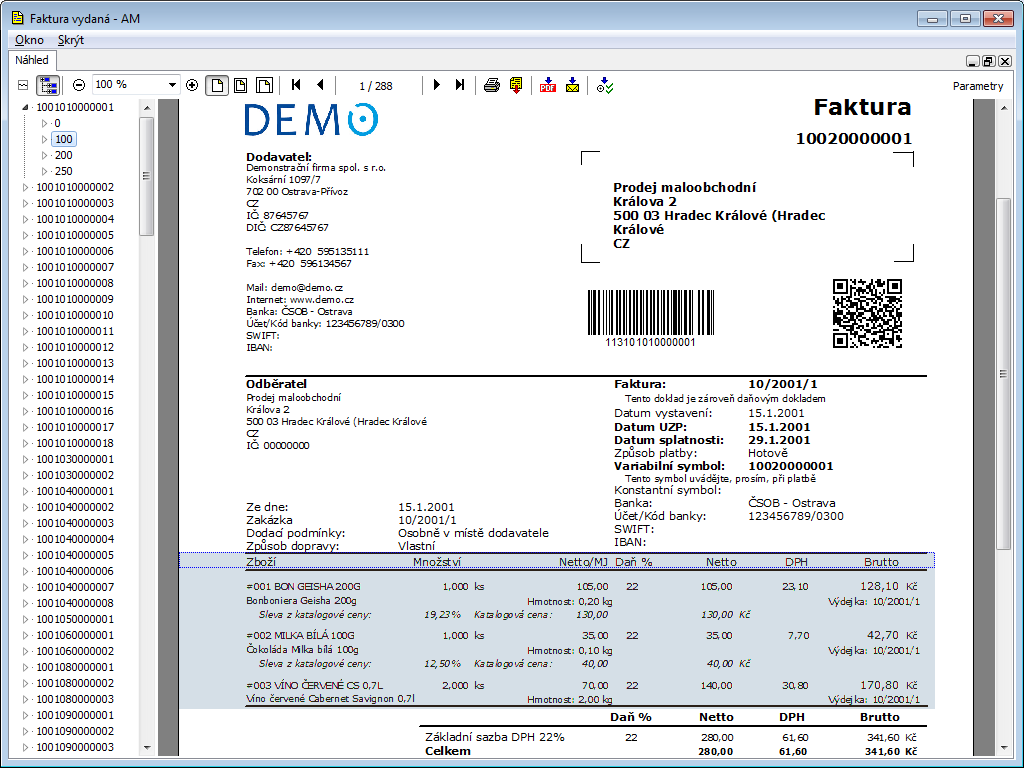Send the document by e-mail icon
Viewport: 1024px width, 768px height.
click(x=572, y=86)
